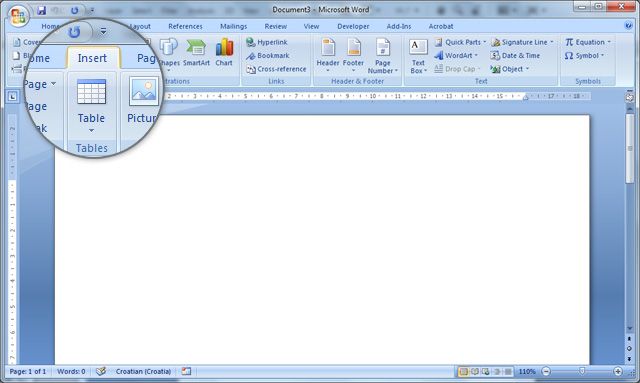Click the vertical scrollbar thumb
The width and height of the screenshot is (640, 383).
630,148
